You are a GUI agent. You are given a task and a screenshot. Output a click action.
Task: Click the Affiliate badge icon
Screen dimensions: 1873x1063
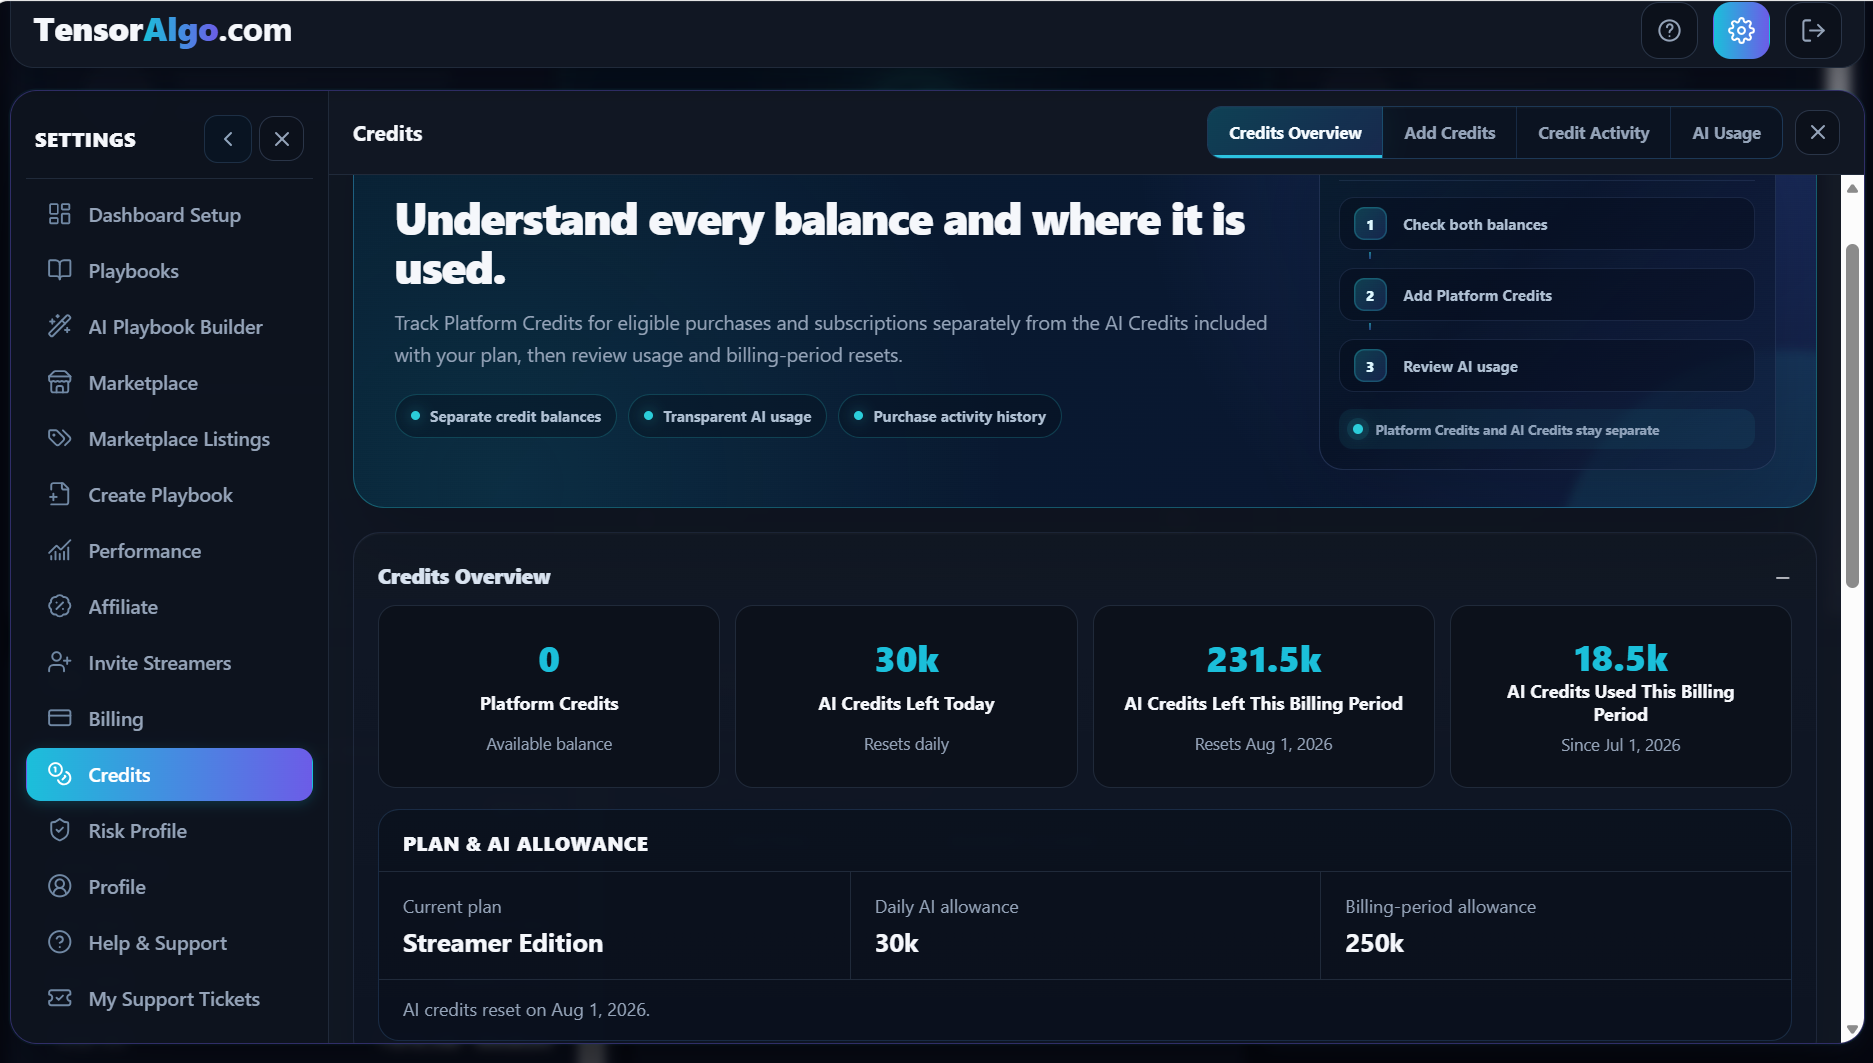pyautogui.click(x=60, y=606)
